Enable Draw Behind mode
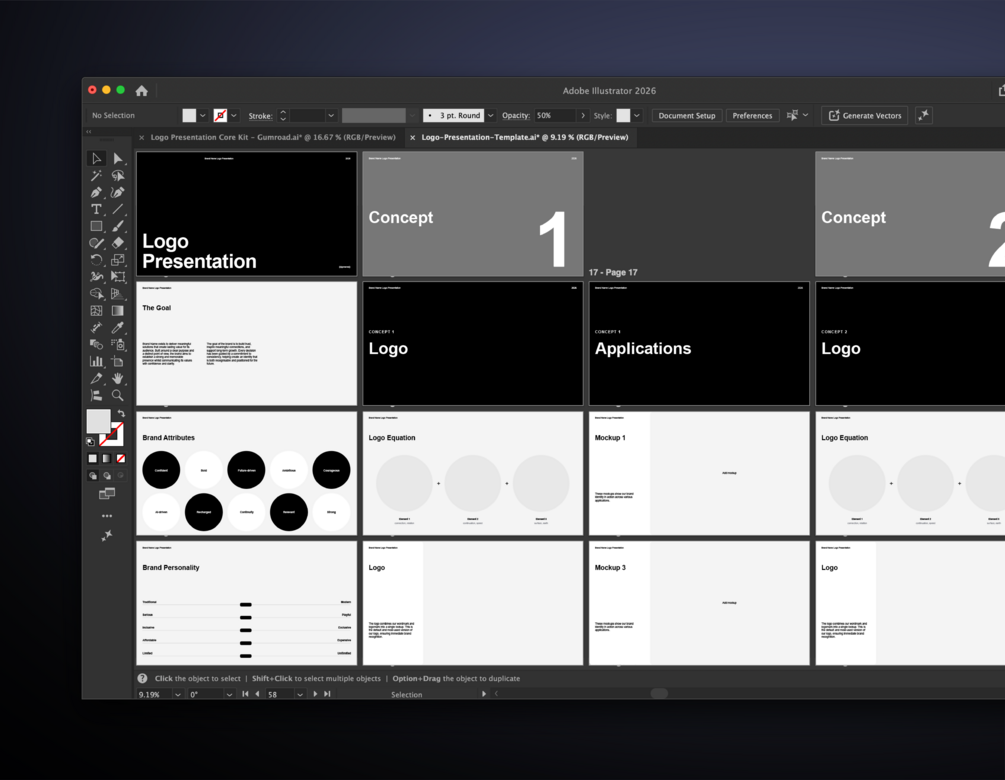Image resolution: width=1005 pixels, height=780 pixels. point(107,476)
